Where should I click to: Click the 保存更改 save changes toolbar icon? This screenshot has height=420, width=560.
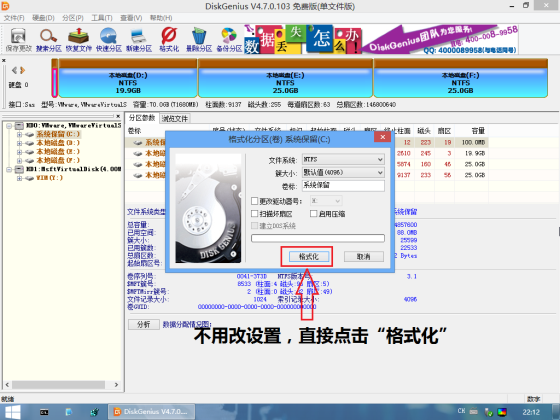(19, 40)
